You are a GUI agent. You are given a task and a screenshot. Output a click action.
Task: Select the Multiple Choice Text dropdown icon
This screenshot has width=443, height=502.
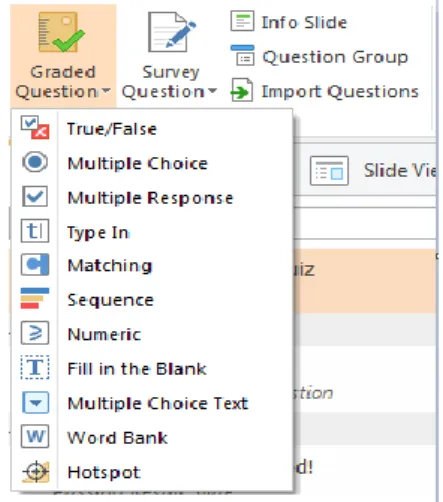click(x=35, y=402)
